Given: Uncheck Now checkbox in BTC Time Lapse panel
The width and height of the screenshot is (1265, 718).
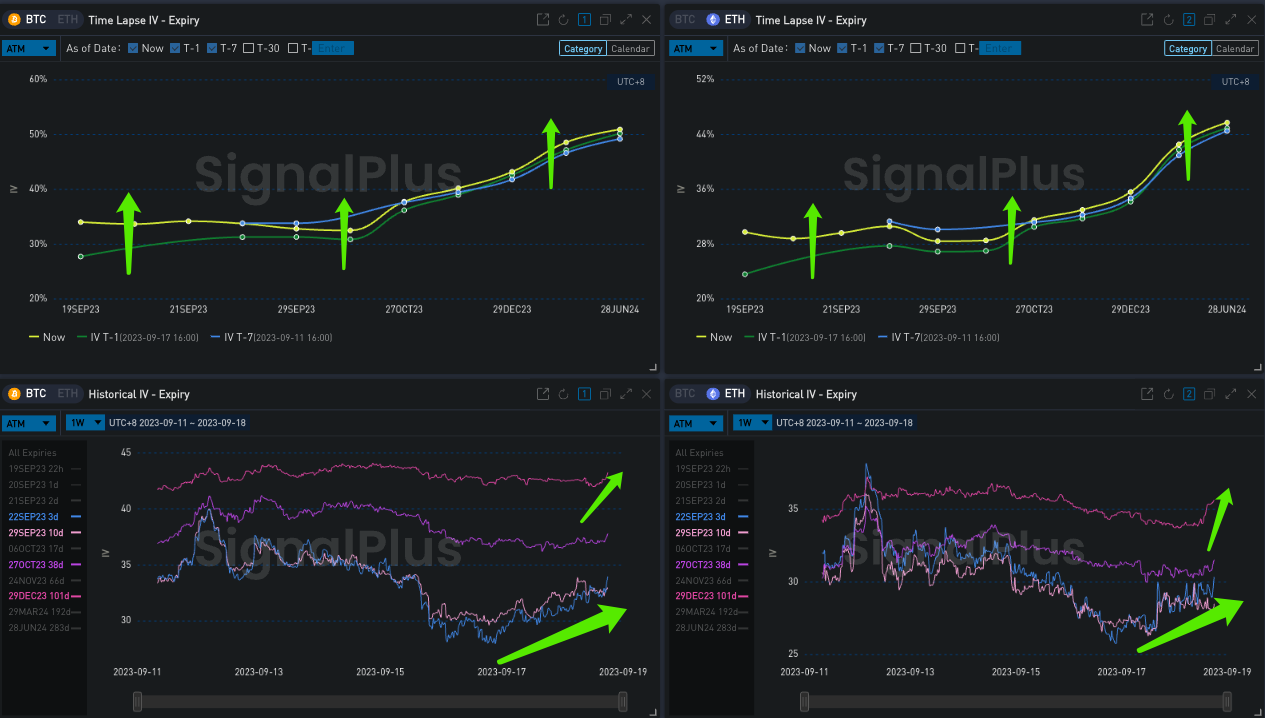Looking at the screenshot, I should click(133, 48).
